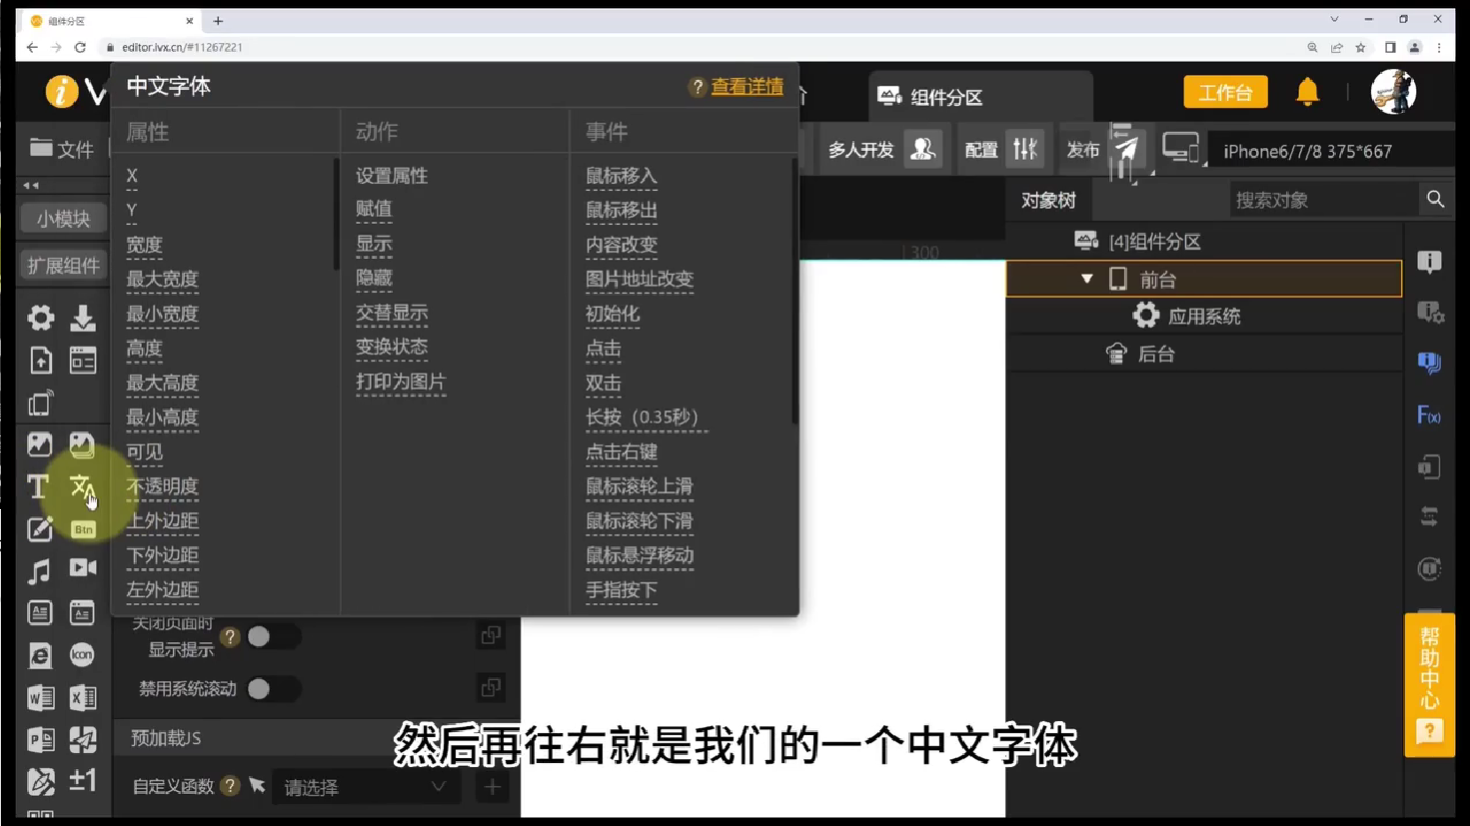This screenshot has height=826, width=1470.
Task: Open the 帮助中心 help center
Action: coord(1429,685)
